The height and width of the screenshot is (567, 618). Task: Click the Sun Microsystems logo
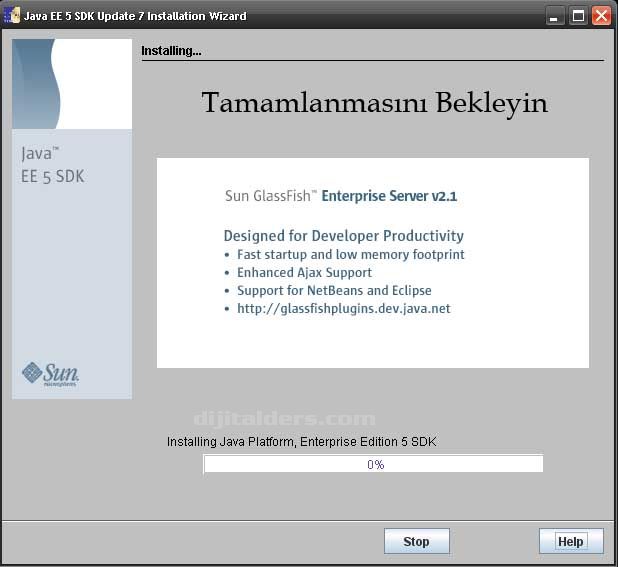pyautogui.click(x=50, y=374)
